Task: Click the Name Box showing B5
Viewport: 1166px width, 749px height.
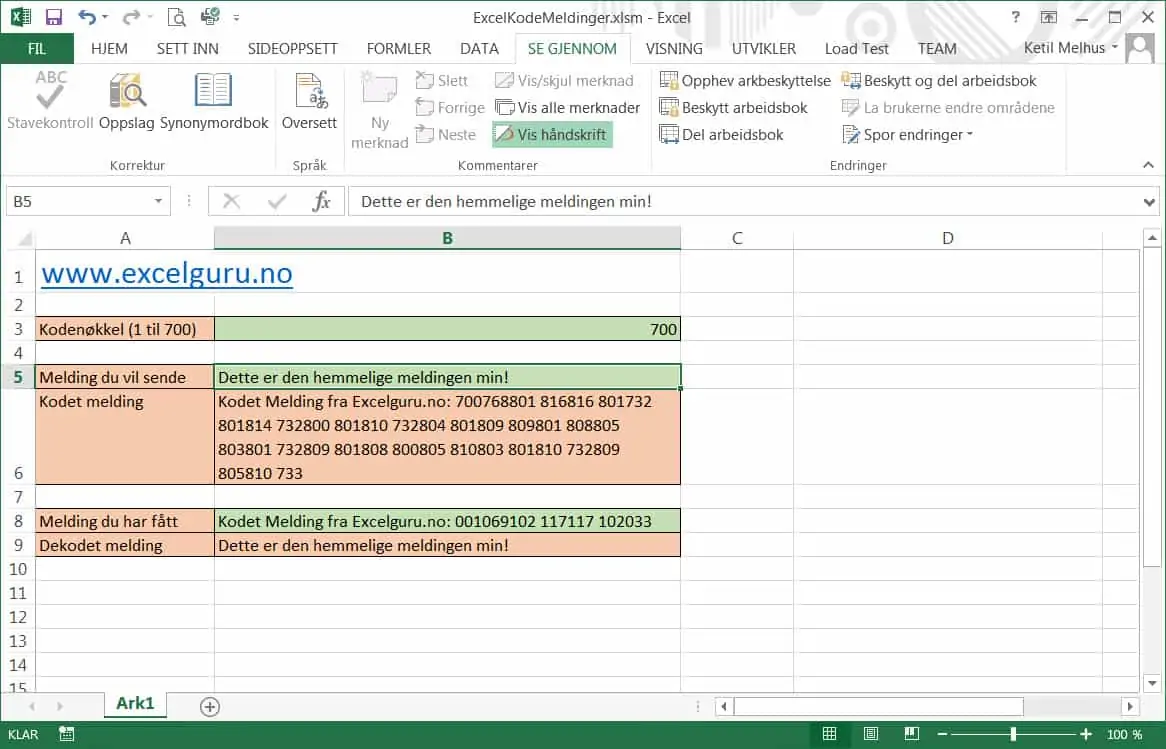Action: point(88,201)
